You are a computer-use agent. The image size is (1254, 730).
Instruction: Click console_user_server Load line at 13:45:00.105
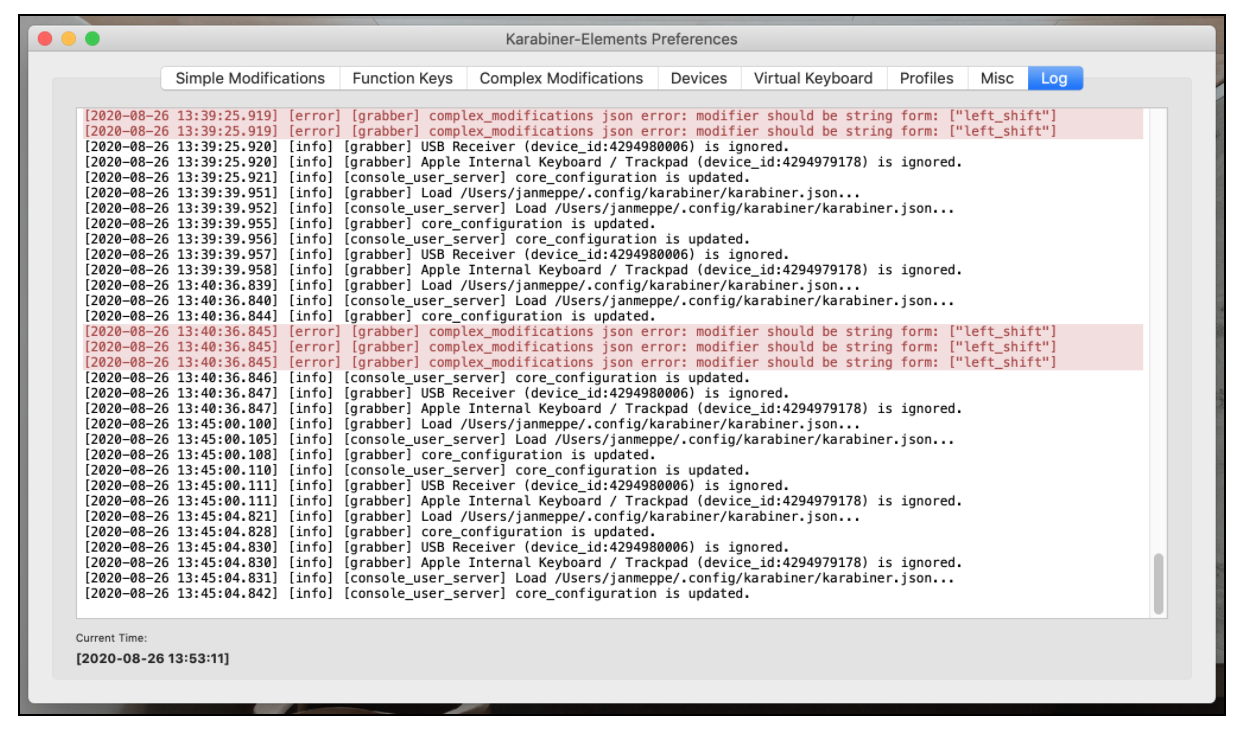click(x=519, y=440)
